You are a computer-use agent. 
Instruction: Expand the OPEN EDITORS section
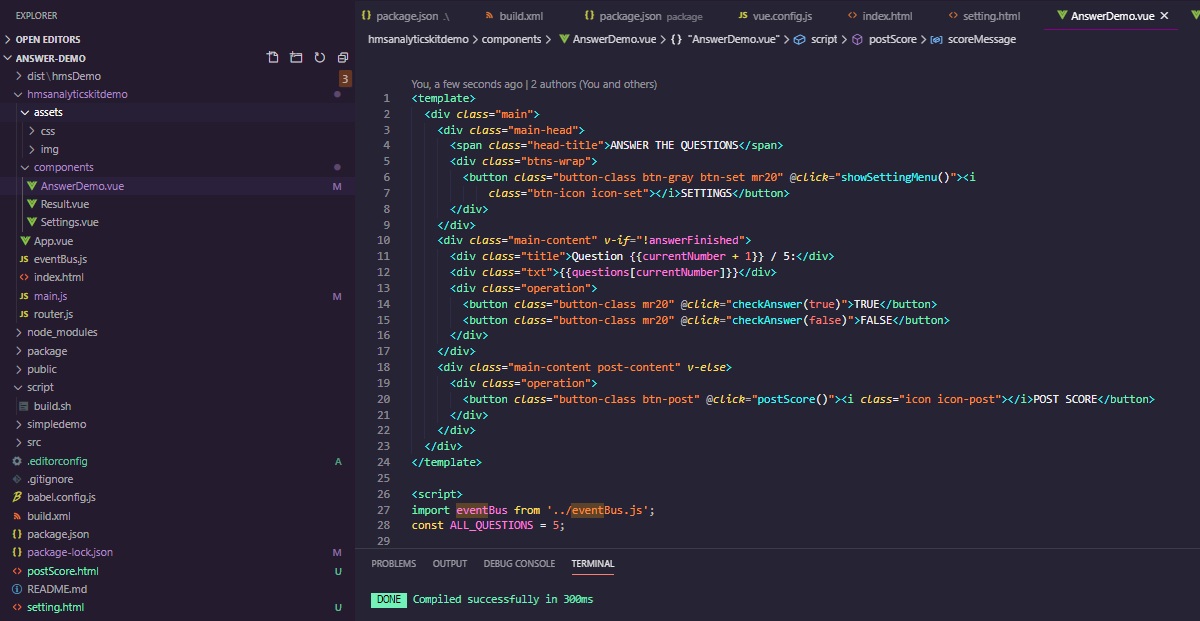click(x=48, y=39)
